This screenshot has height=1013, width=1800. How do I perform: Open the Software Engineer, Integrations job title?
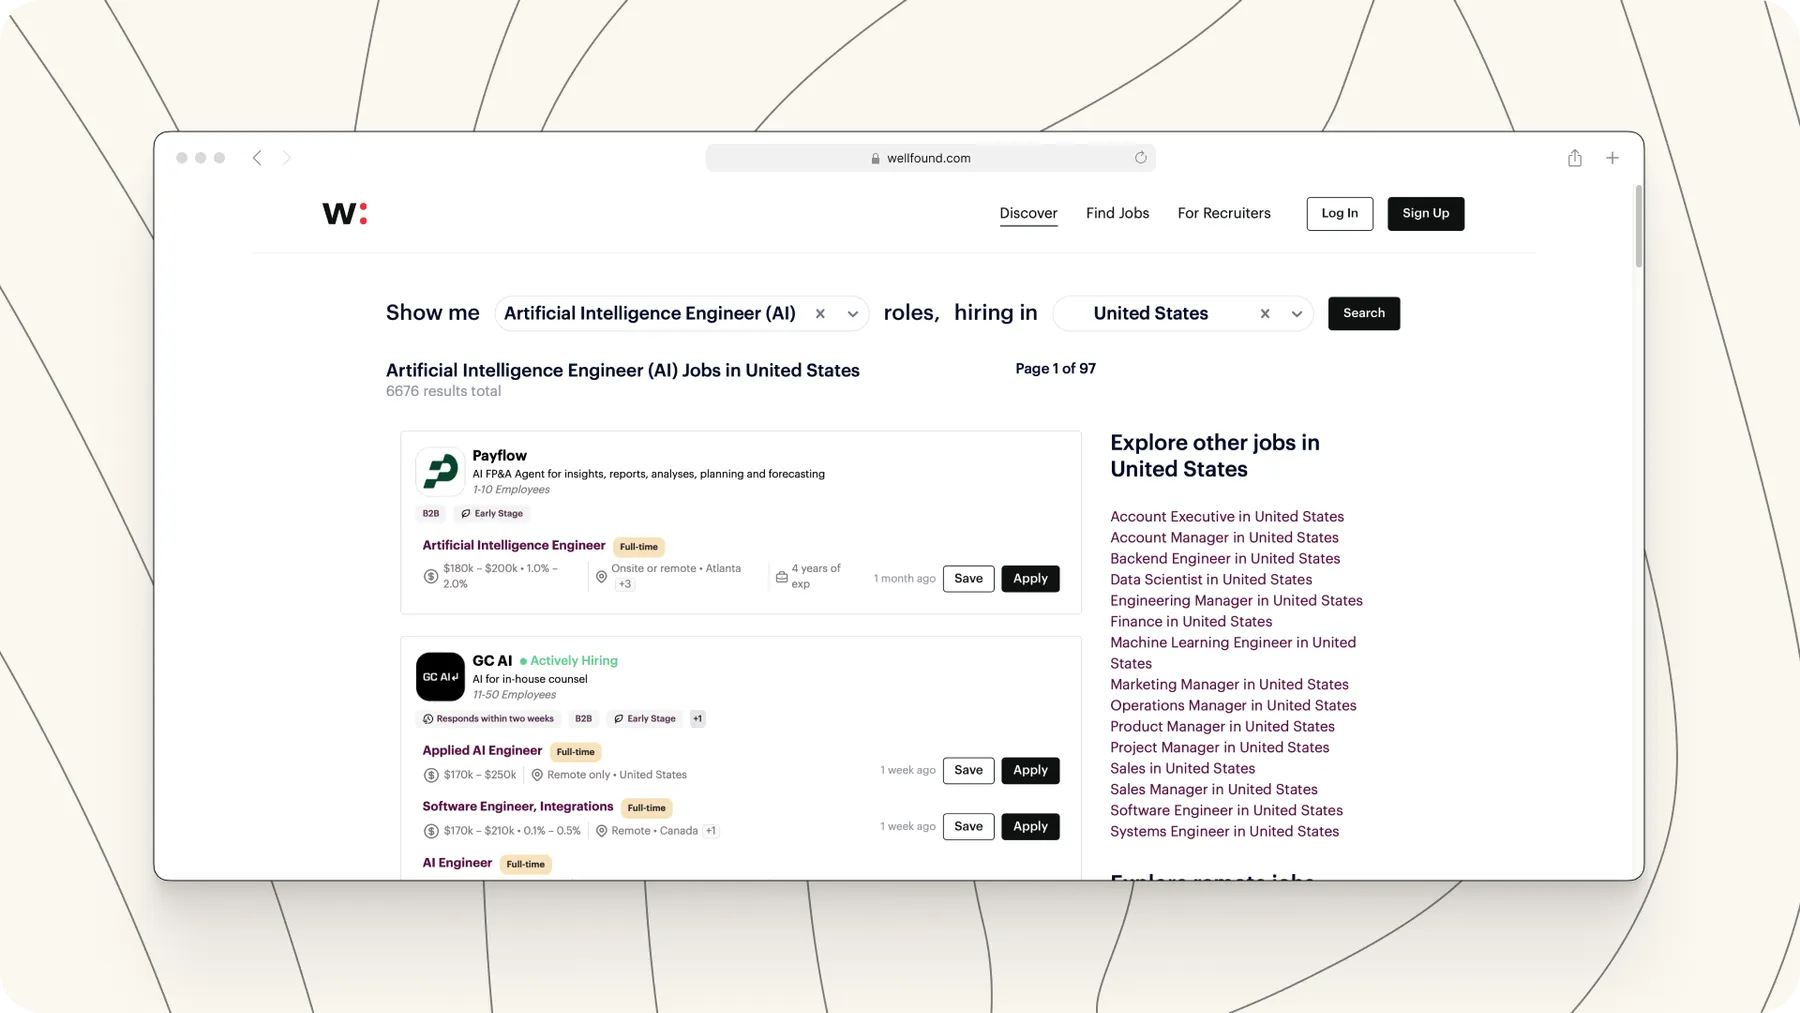(517, 806)
